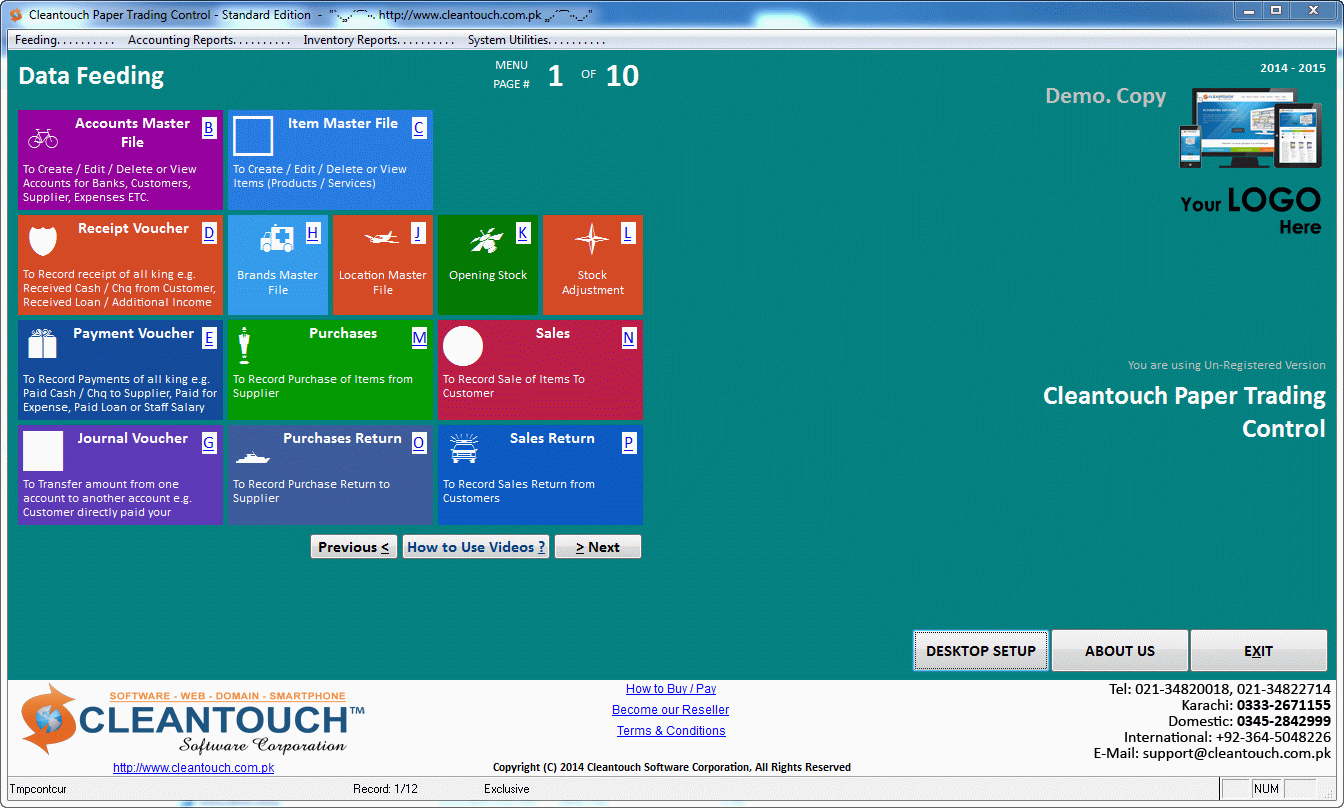Click the airplane icon on Location Master File

click(381, 239)
